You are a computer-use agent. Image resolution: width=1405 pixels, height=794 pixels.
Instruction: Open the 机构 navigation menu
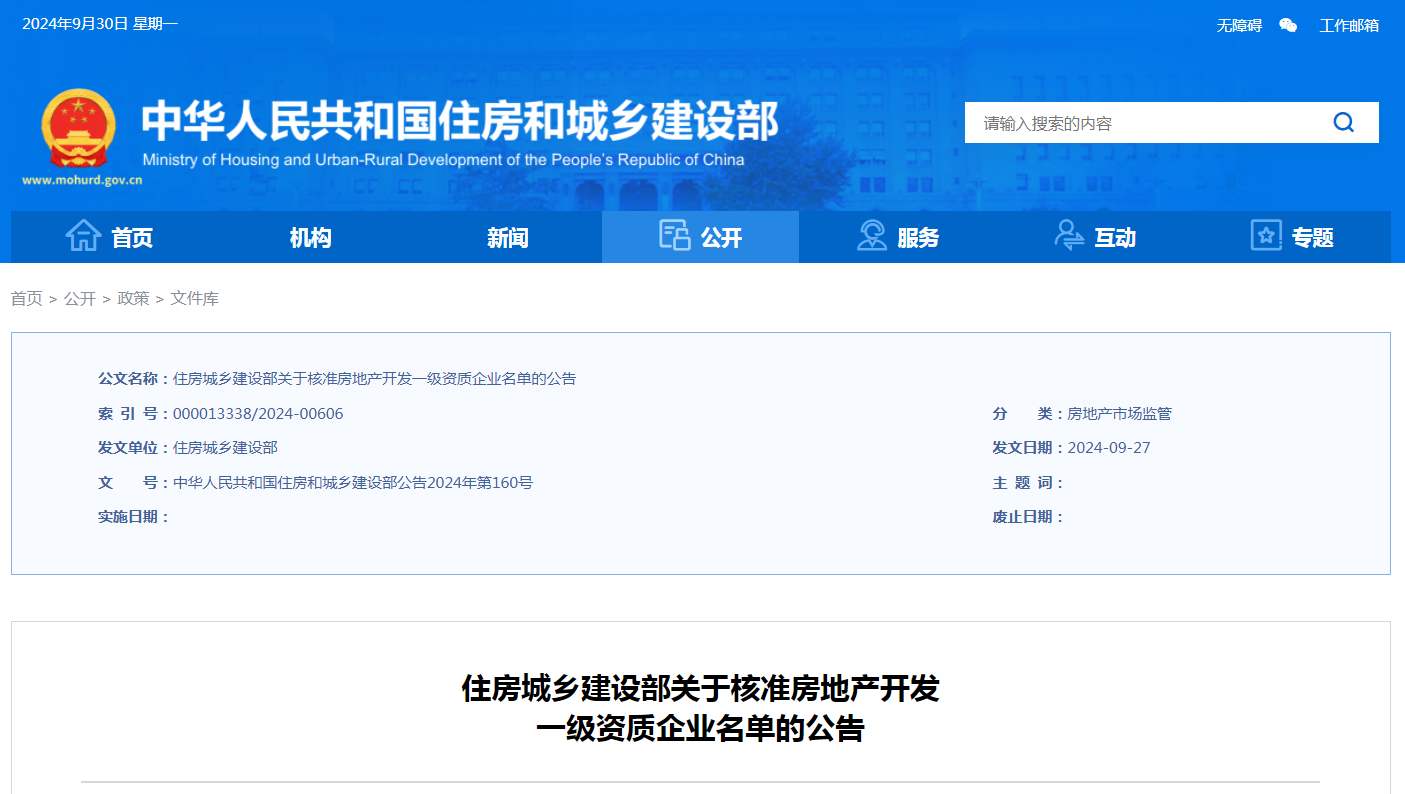(309, 237)
